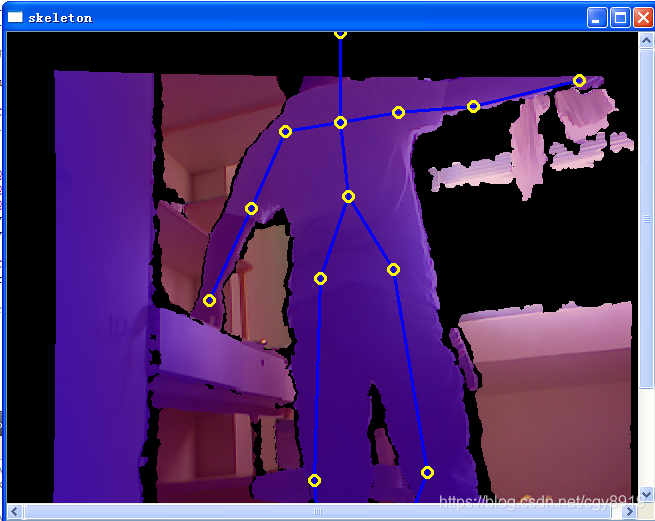
Task: Click the horizontal scrollbar right arrow
Action: tap(629, 511)
